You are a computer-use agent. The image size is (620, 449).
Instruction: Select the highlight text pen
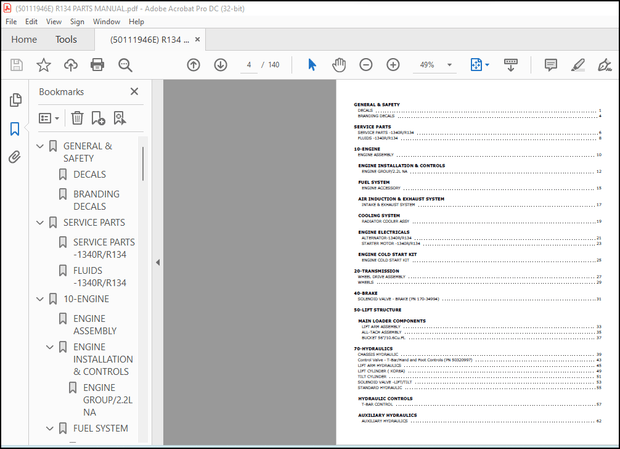[578, 65]
